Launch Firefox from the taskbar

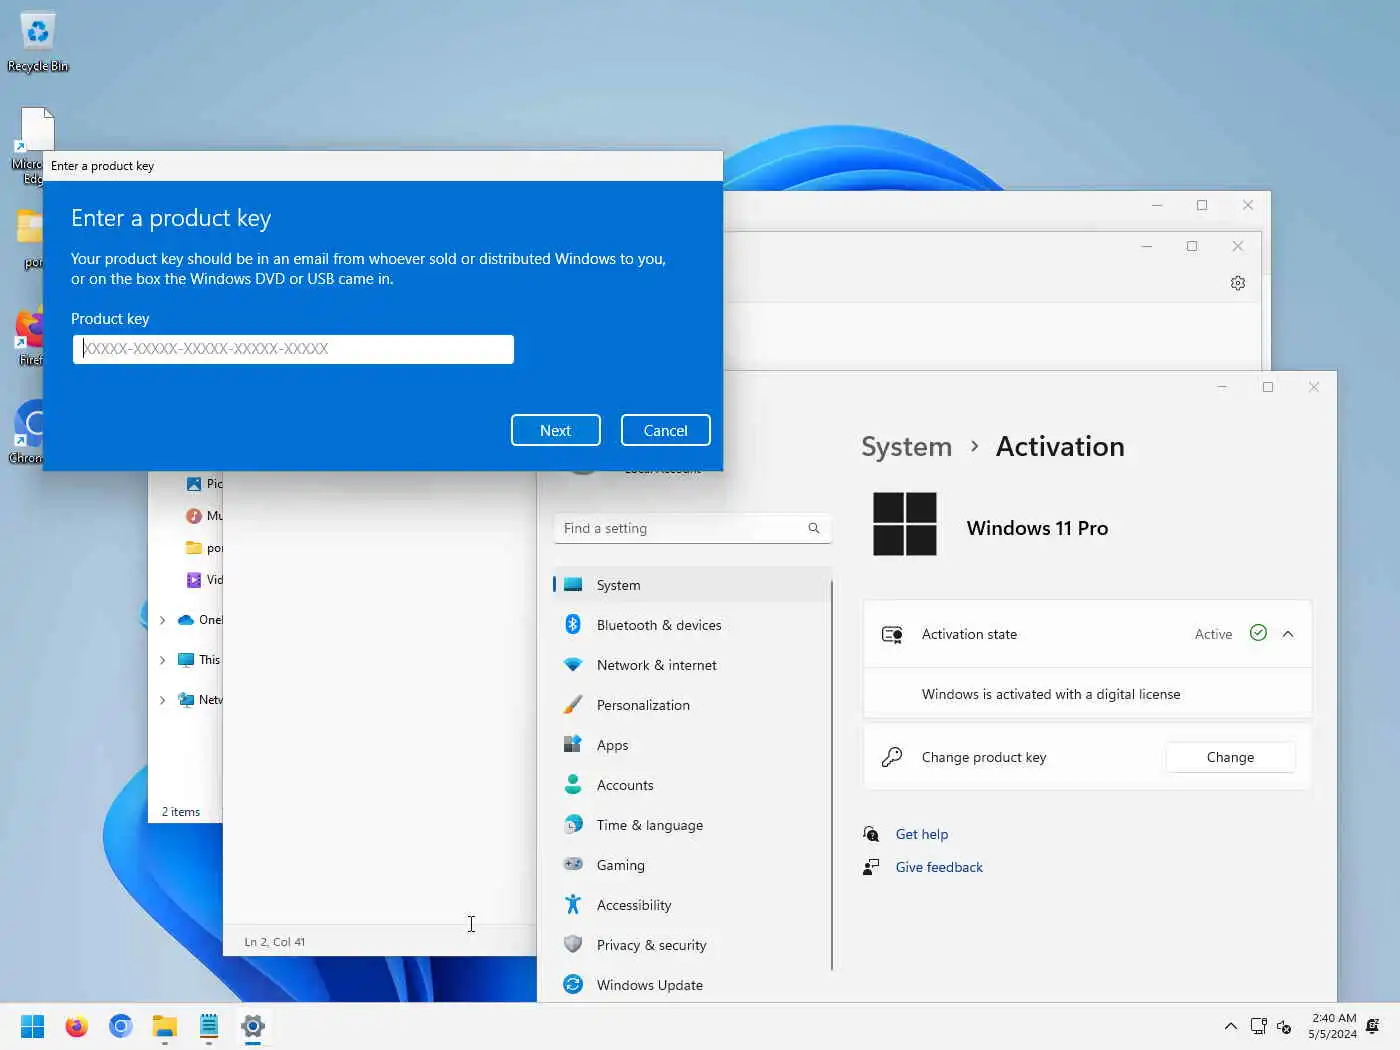[76, 1026]
